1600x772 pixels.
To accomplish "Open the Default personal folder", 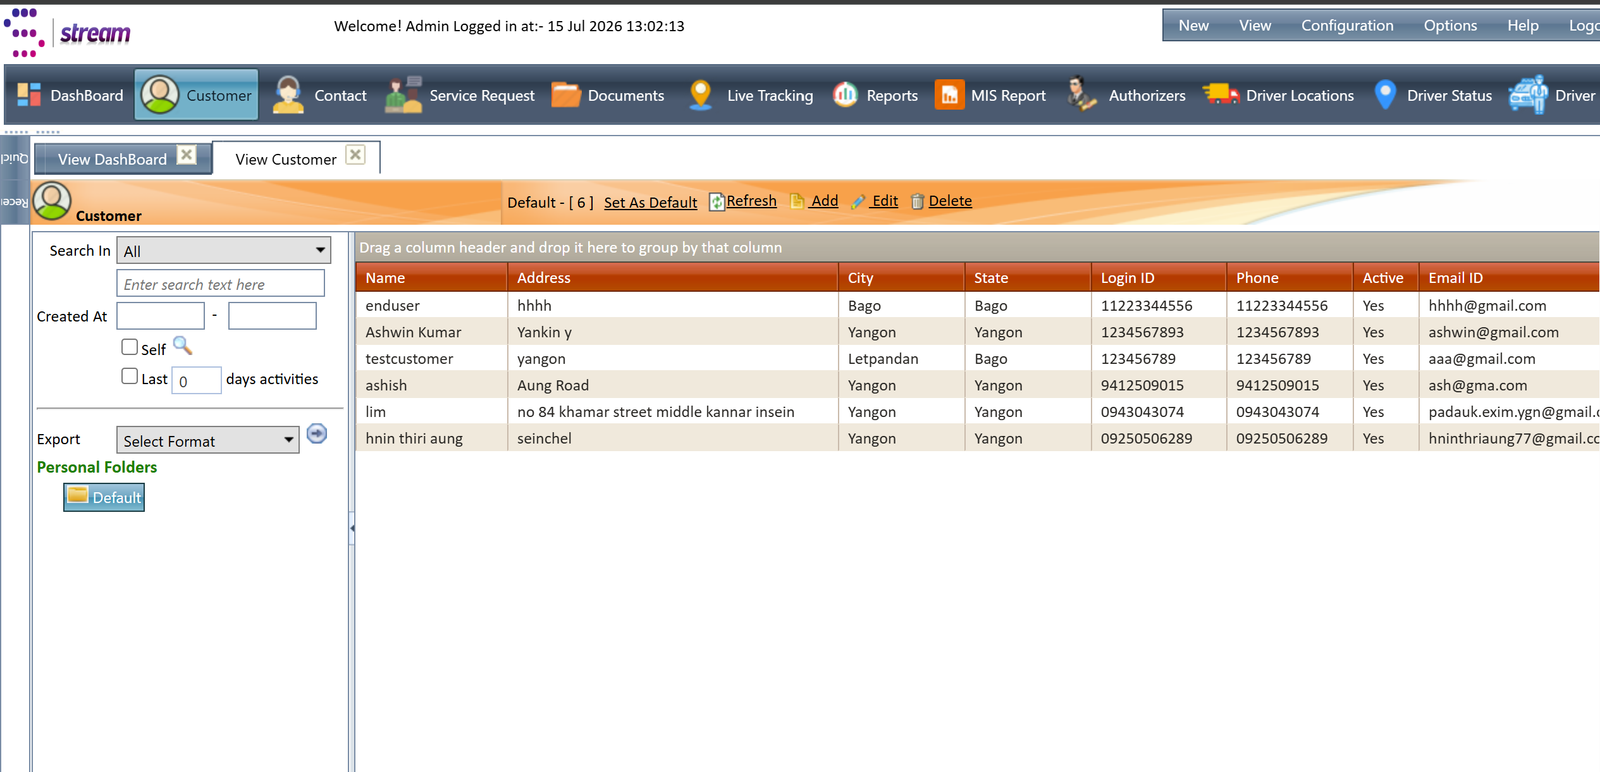I will click(x=104, y=497).
